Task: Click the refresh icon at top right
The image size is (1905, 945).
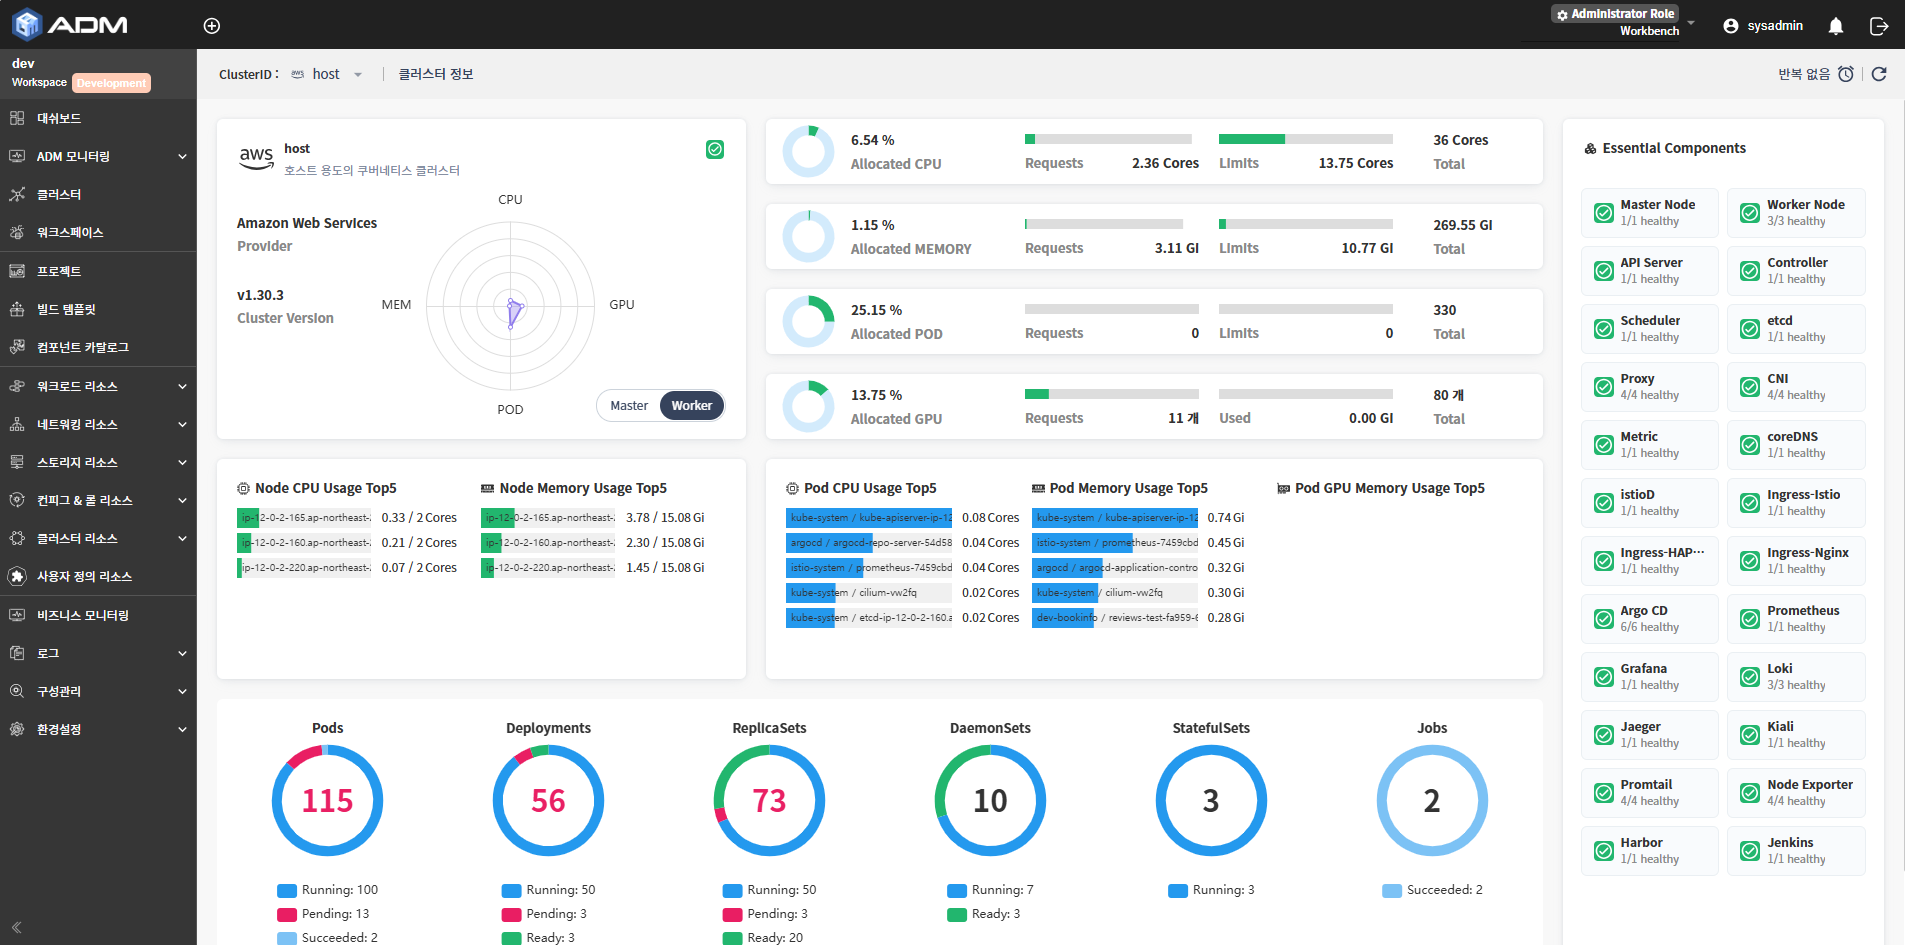Action: (1879, 74)
